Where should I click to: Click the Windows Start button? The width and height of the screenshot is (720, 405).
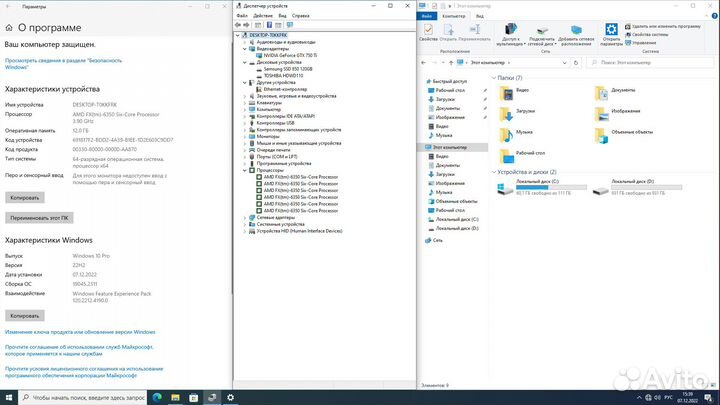pyautogui.click(x=9, y=398)
